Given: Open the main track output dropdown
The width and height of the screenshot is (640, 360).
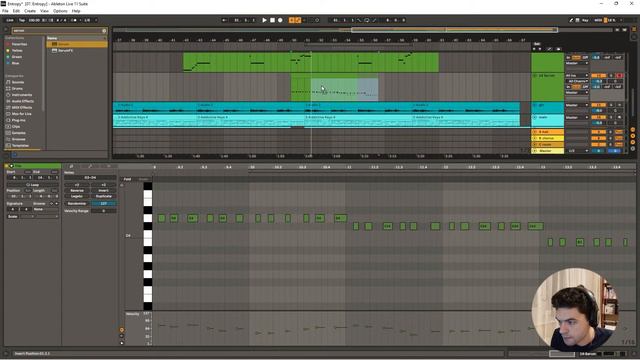Looking at the screenshot, I should click(577, 118).
